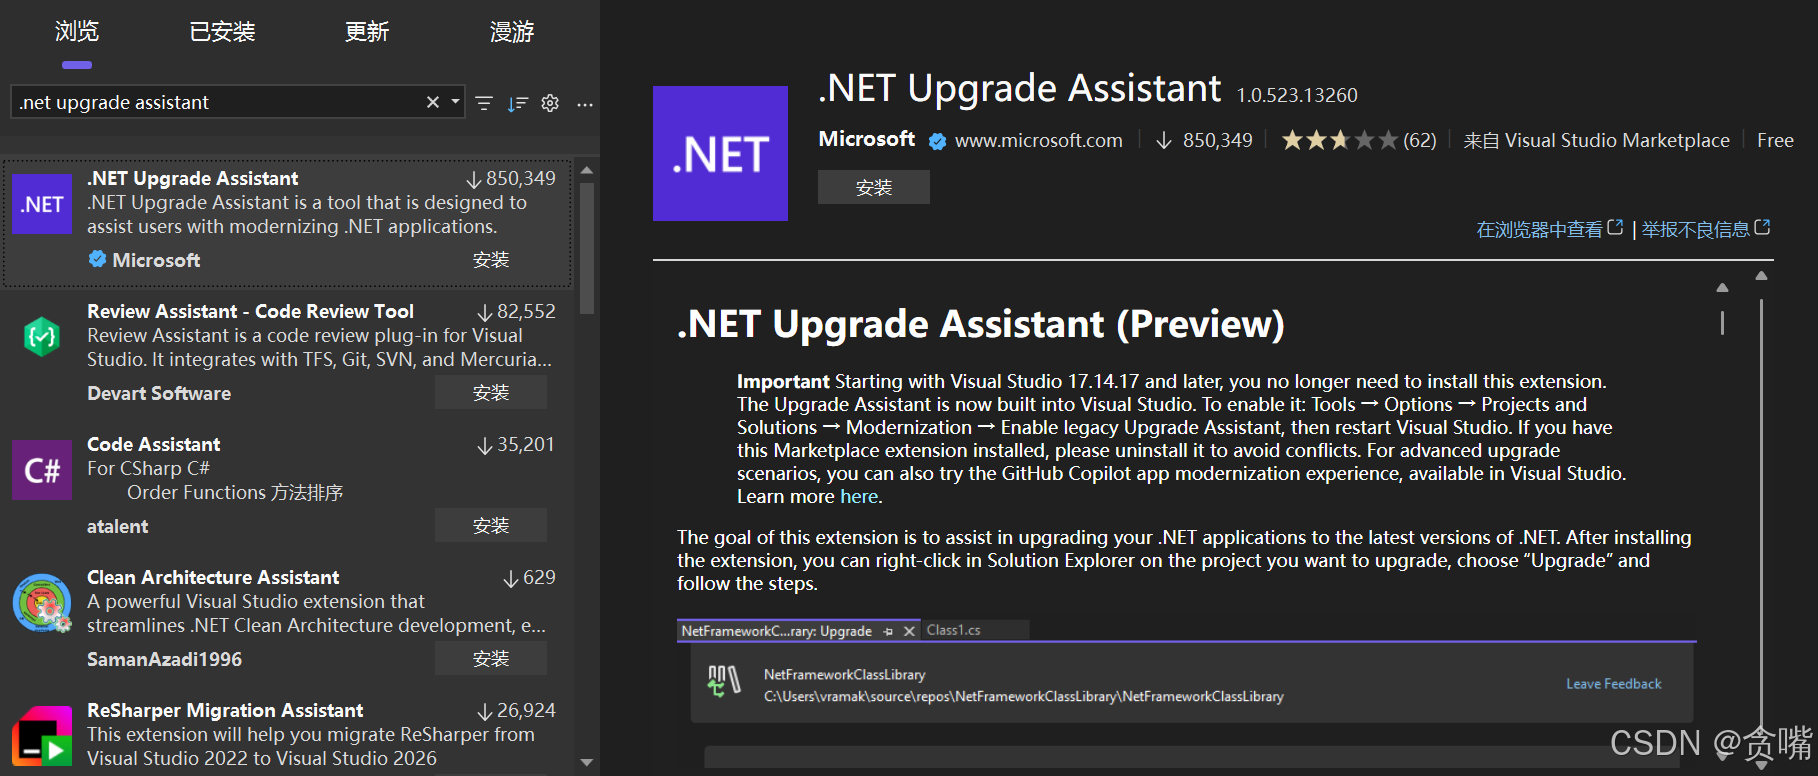This screenshot has height=776, width=1818.
Task: Click the upgrade project icon in preview image
Action: (723, 682)
